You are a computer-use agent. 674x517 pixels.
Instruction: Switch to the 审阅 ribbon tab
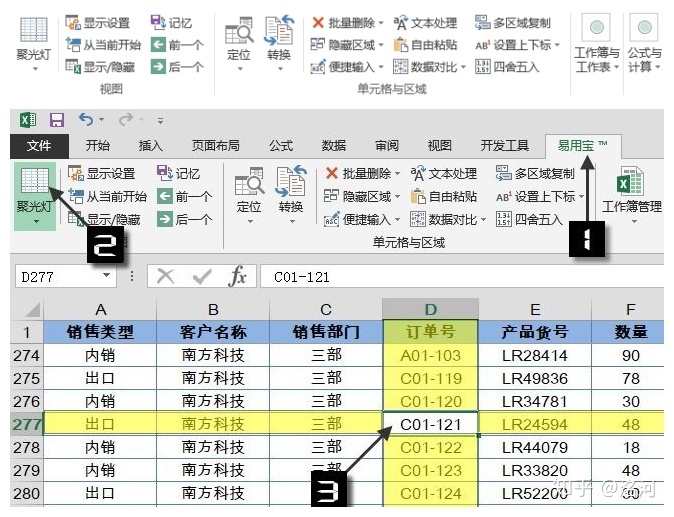[x=387, y=146]
